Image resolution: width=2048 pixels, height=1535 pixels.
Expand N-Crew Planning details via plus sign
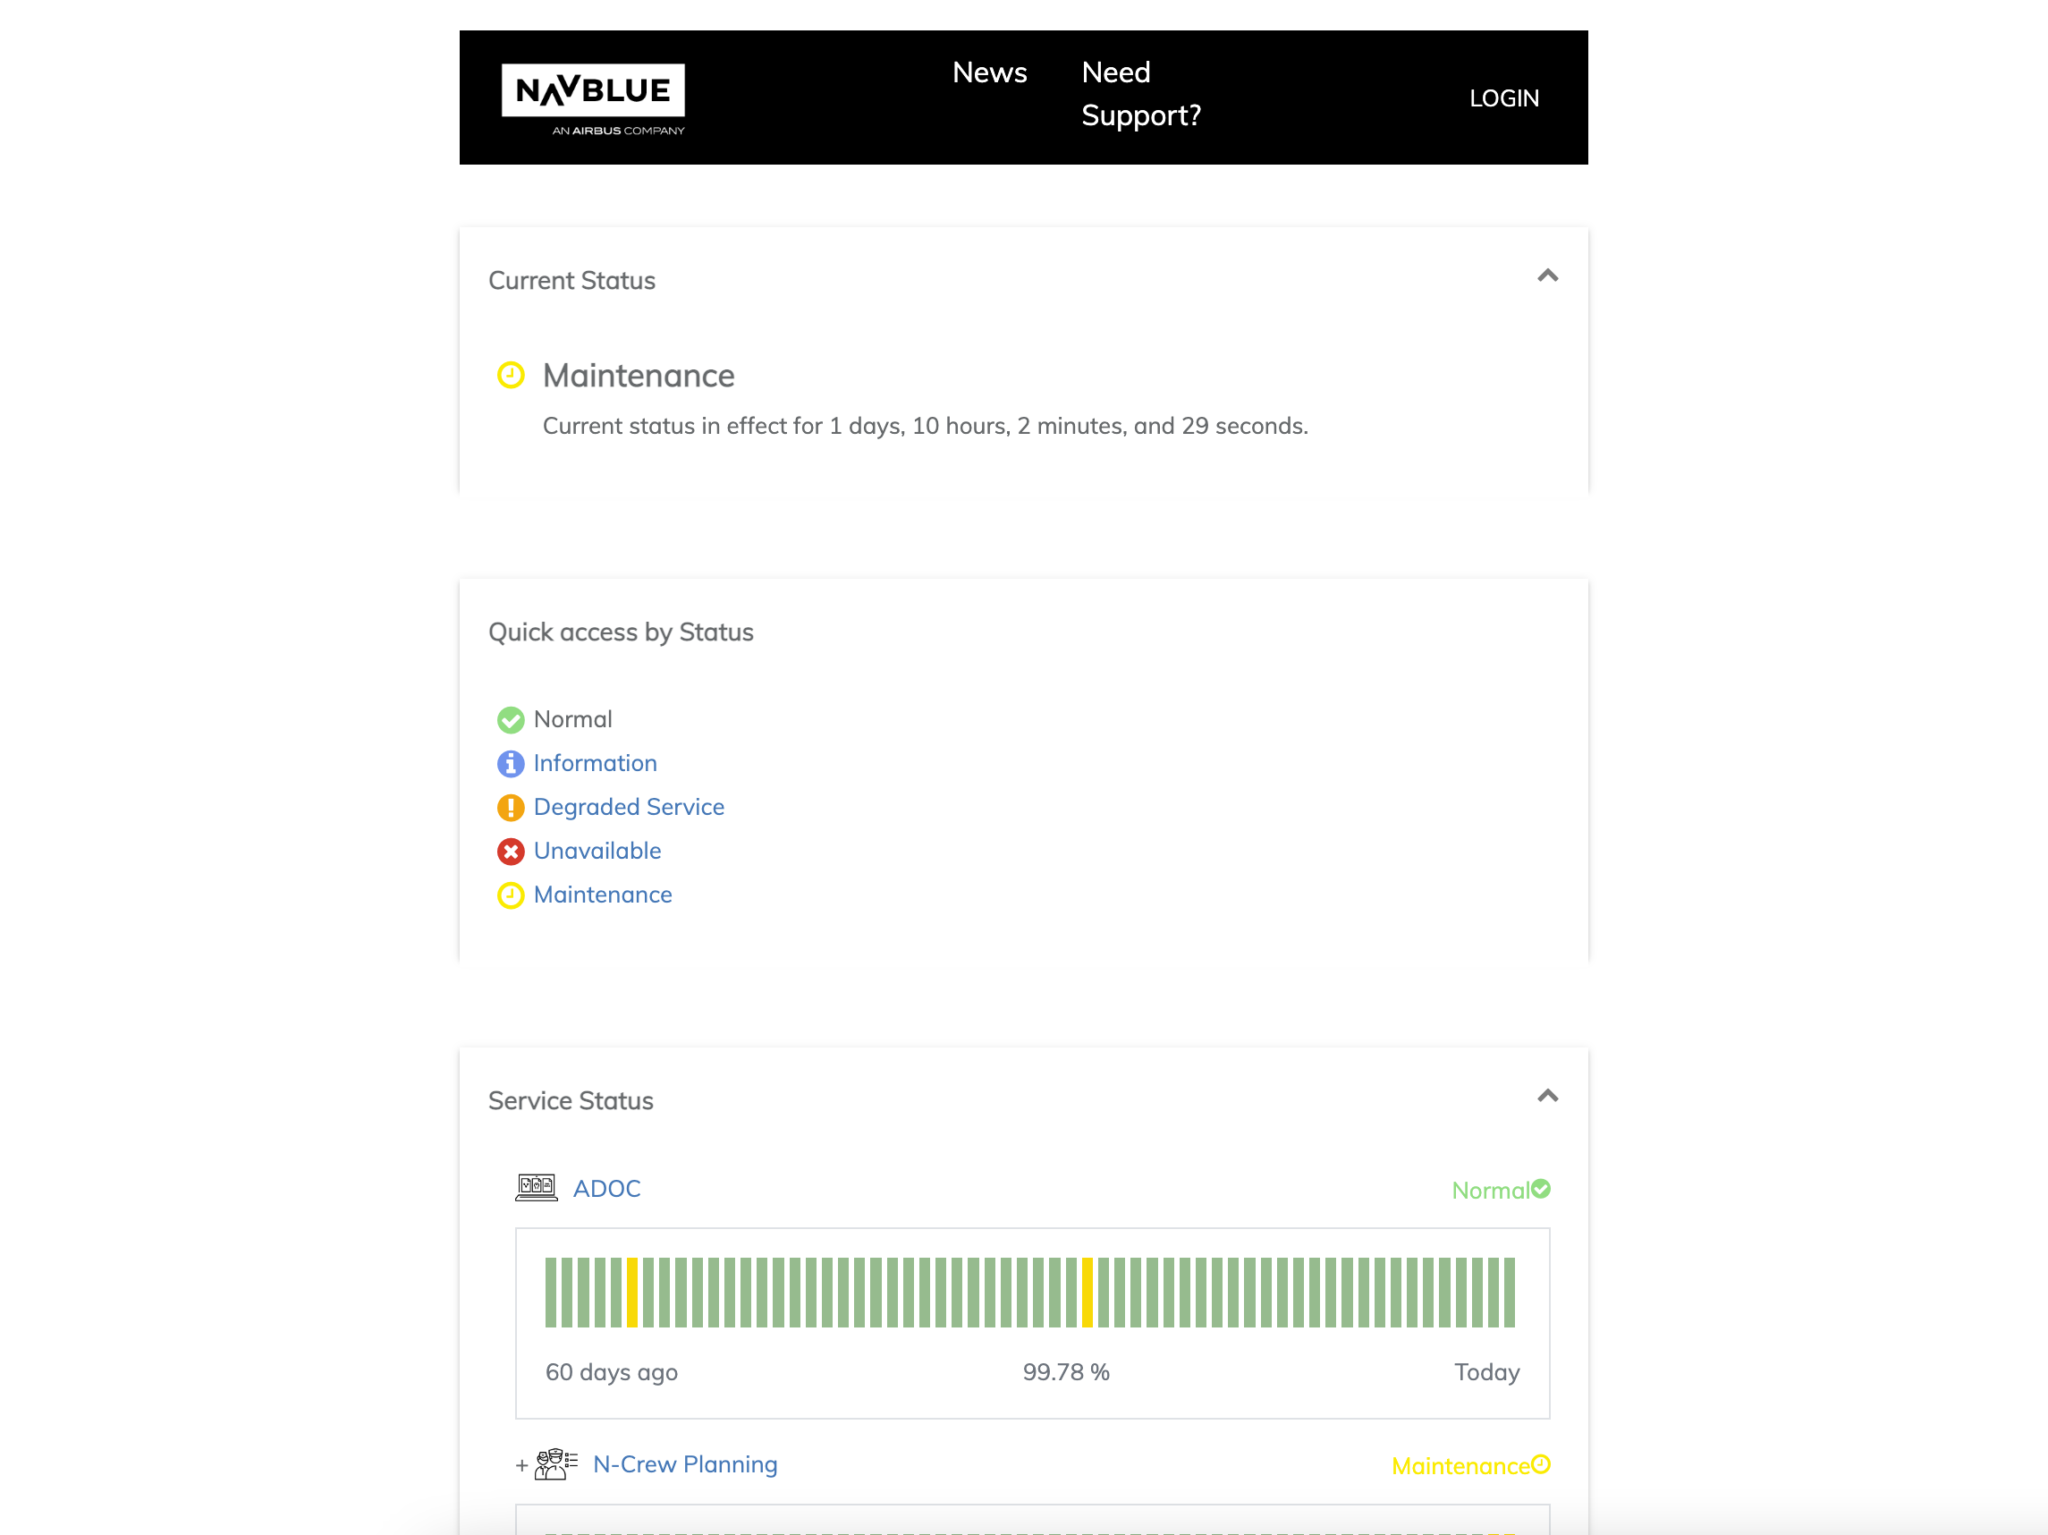521,1464
